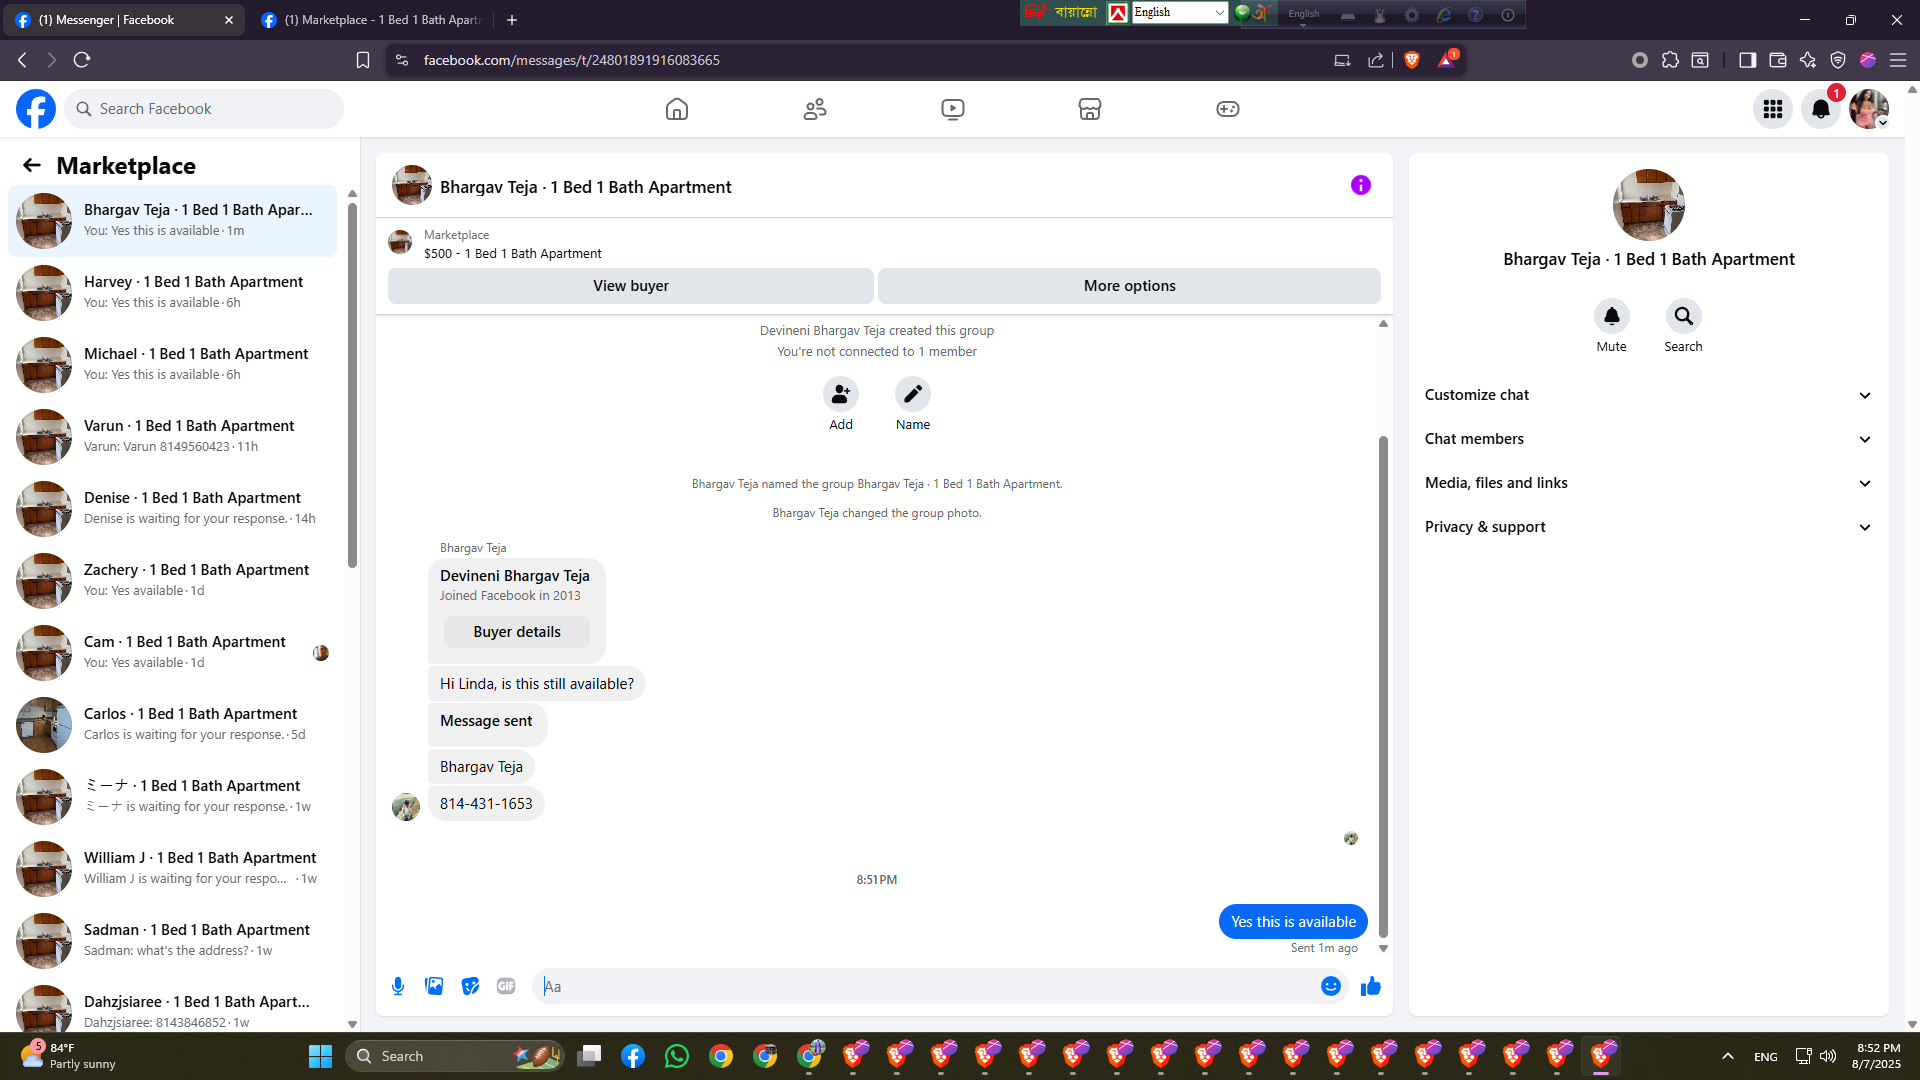Click the Buyer details button
1920x1080 pixels.
517,632
